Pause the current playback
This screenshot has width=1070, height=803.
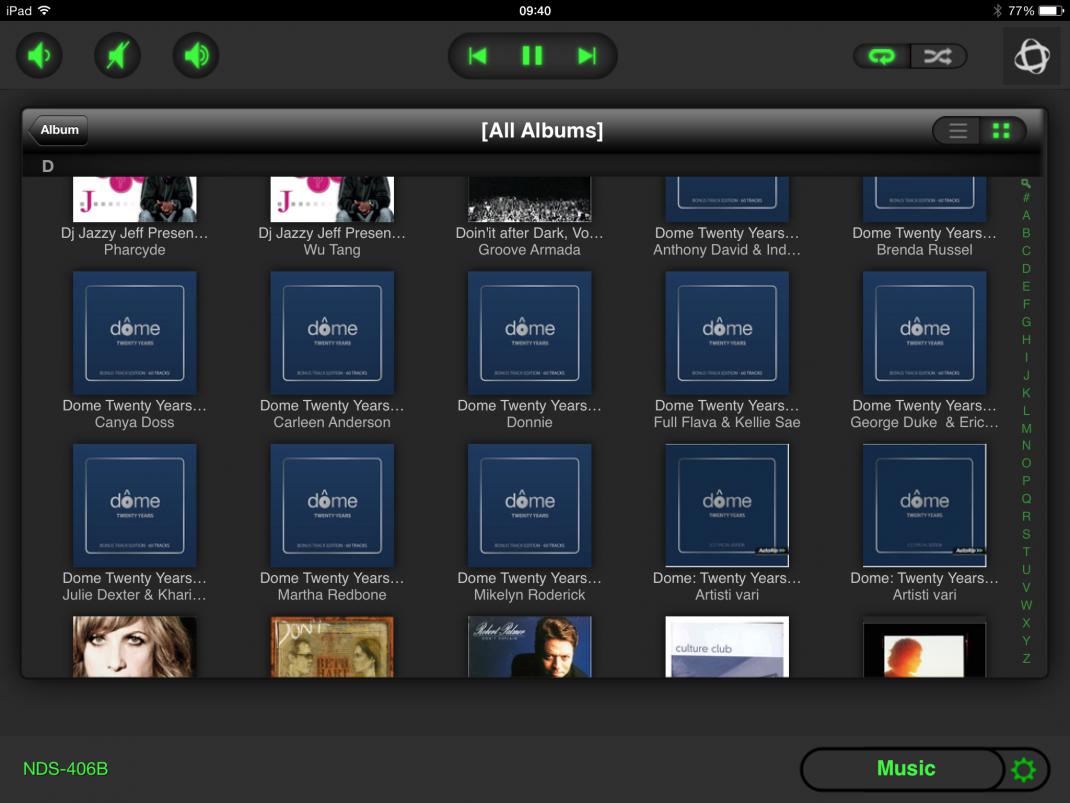point(532,56)
